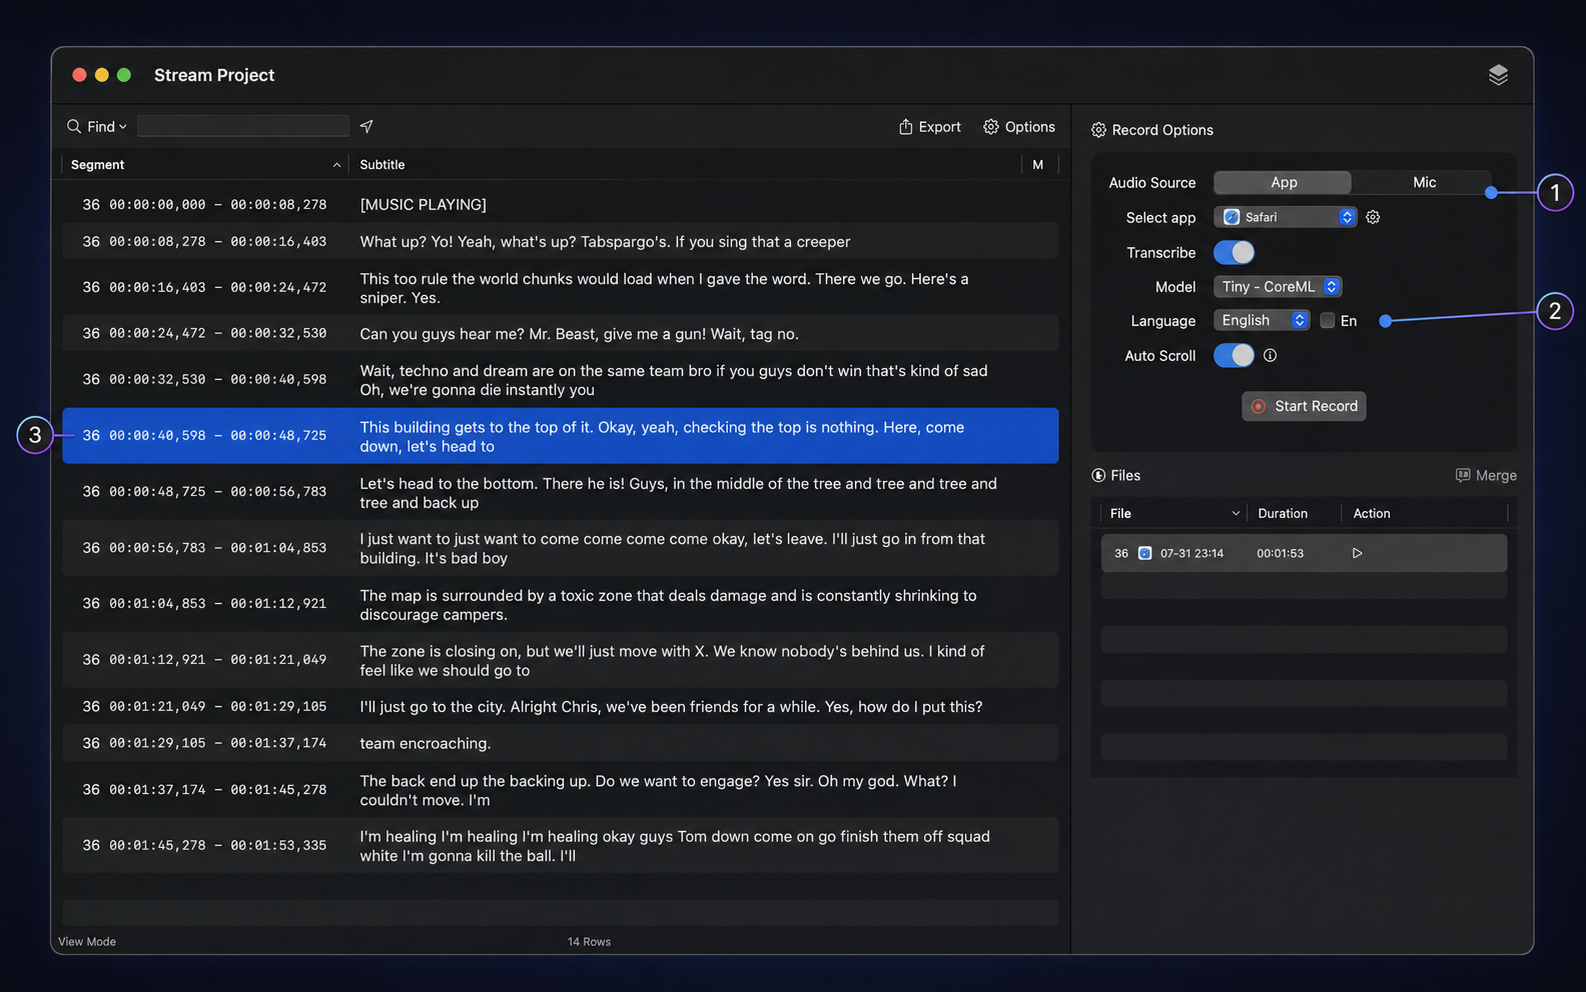Screen dimensions: 1586x992
Task: Select row 'The back end up the backing up'
Action: pyautogui.click(x=560, y=790)
